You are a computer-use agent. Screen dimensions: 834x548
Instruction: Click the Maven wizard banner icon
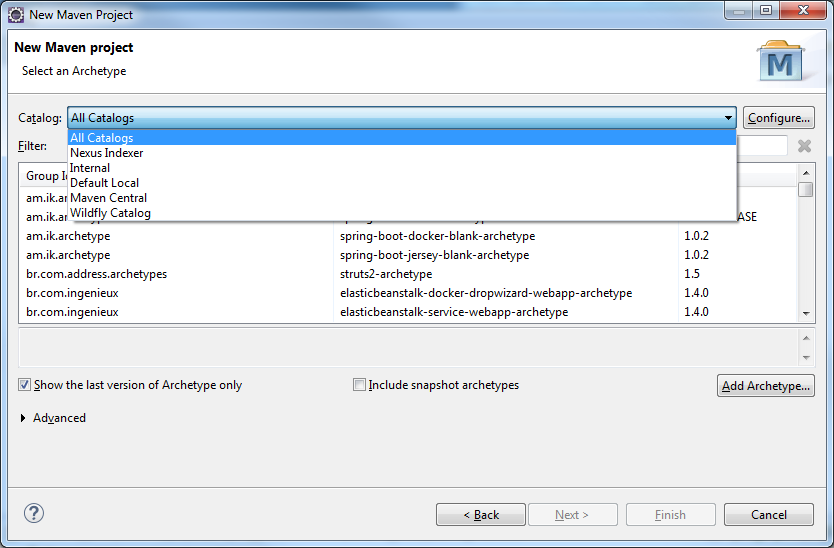(x=780, y=62)
